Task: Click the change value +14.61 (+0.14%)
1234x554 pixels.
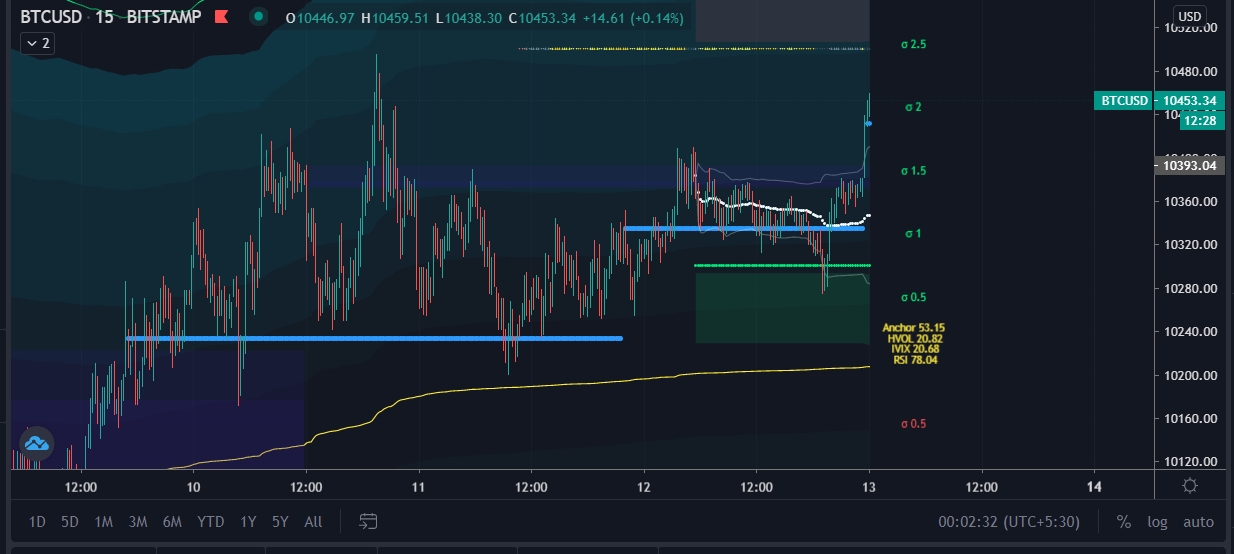Action: (x=632, y=18)
